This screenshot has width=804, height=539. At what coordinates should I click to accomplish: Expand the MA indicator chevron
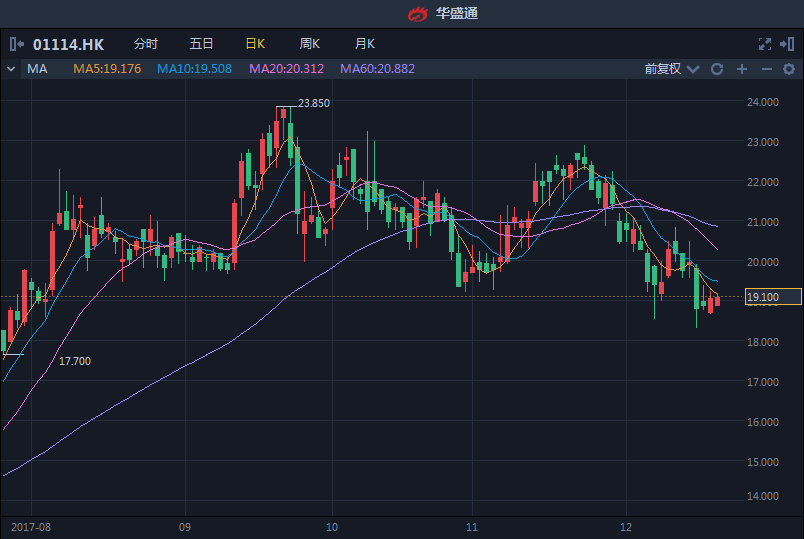tap(11, 69)
